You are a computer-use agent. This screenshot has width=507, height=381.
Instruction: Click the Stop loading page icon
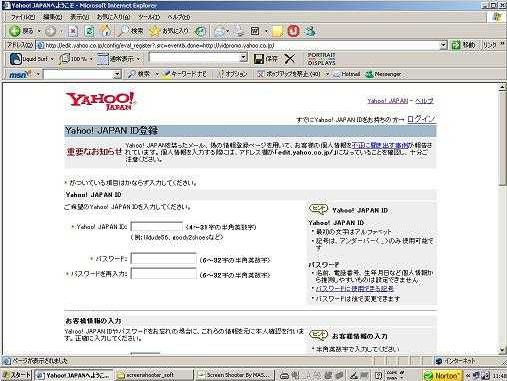pos(73,31)
